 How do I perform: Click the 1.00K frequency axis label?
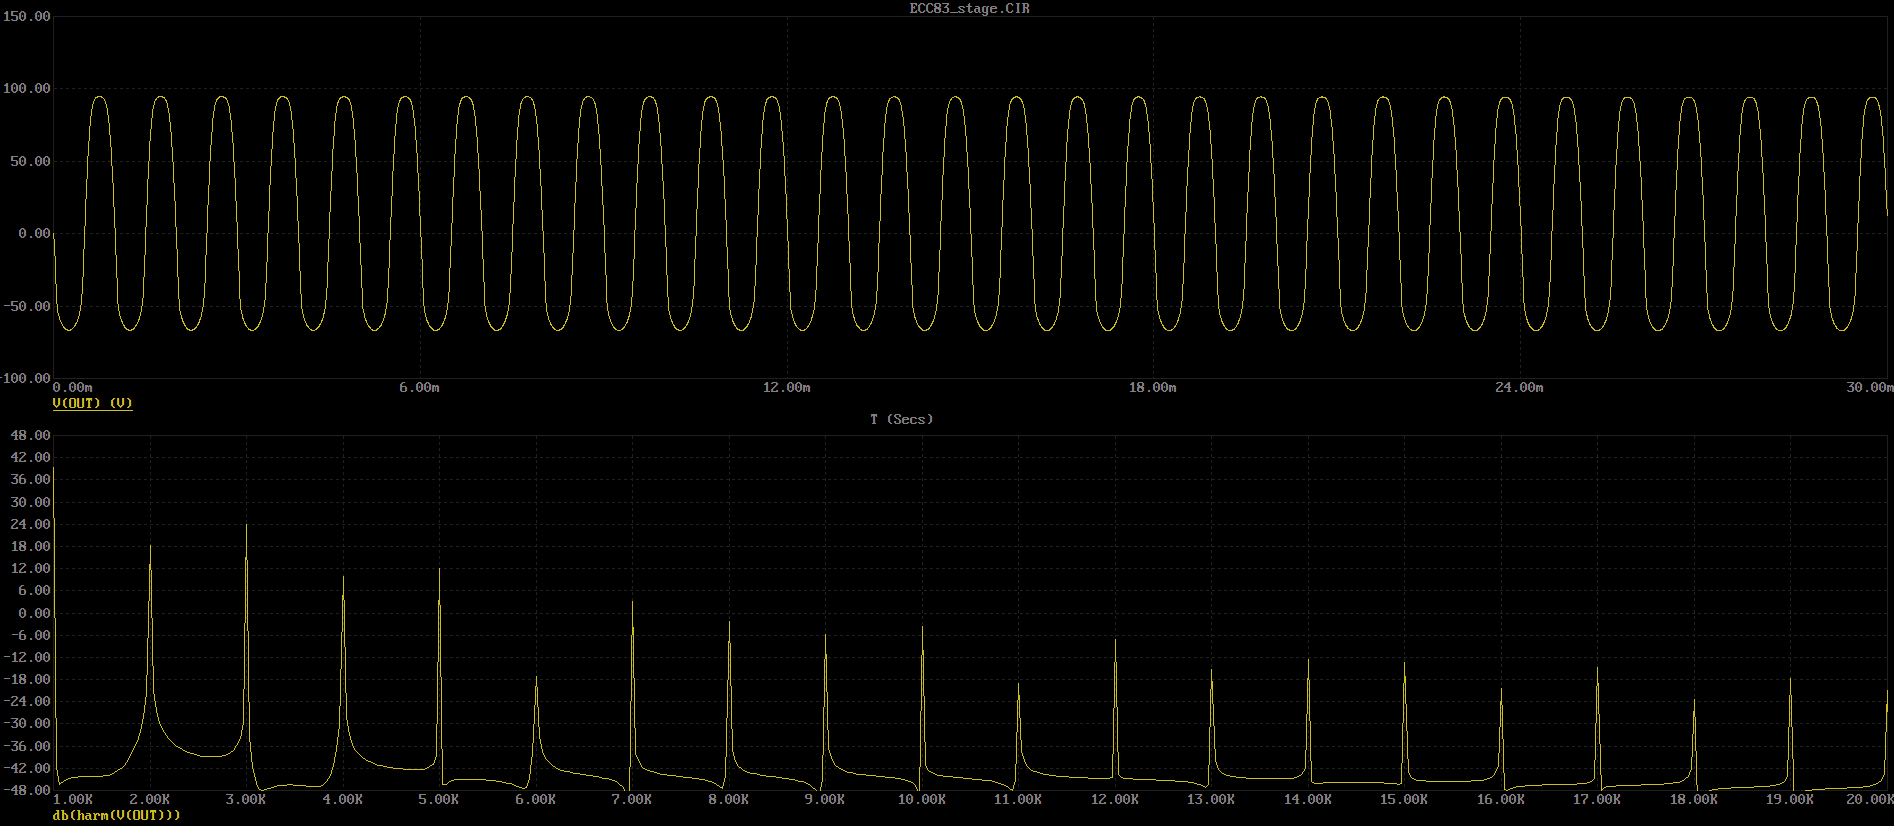click(x=73, y=799)
